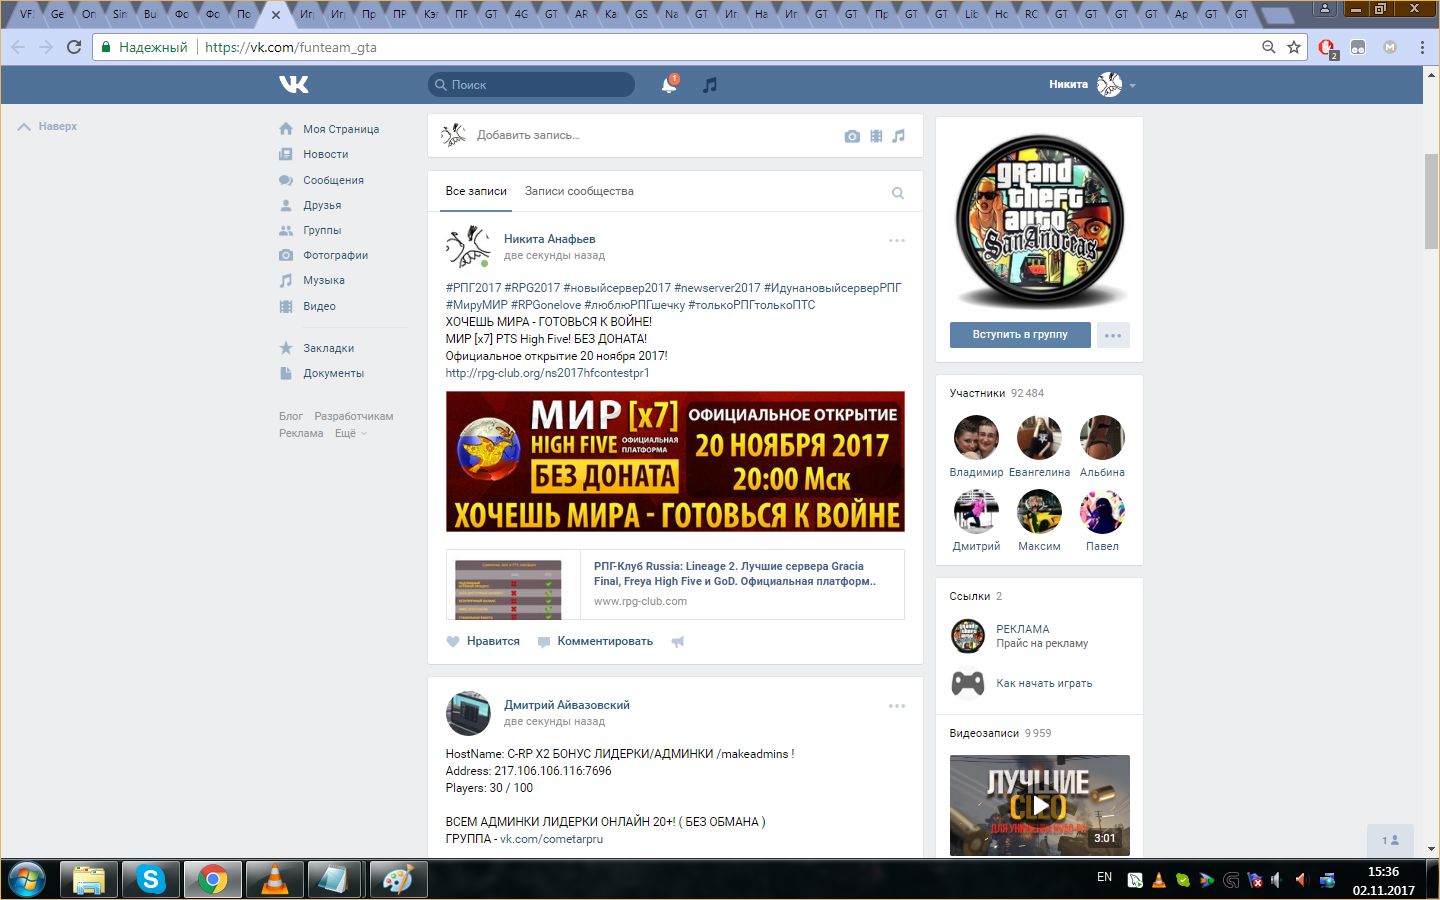Open the rpg-club.org contest link
The width and height of the screenshot is (1440, 900).
[547, 373]
